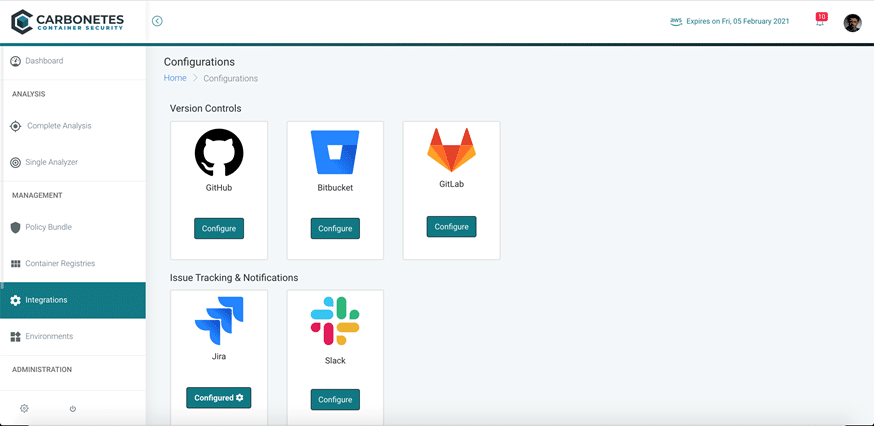Image resolution: width=874 pixels, height=426 pixels.
Task: Click the Environments icon in sidebar
Action: click(16, 336)
